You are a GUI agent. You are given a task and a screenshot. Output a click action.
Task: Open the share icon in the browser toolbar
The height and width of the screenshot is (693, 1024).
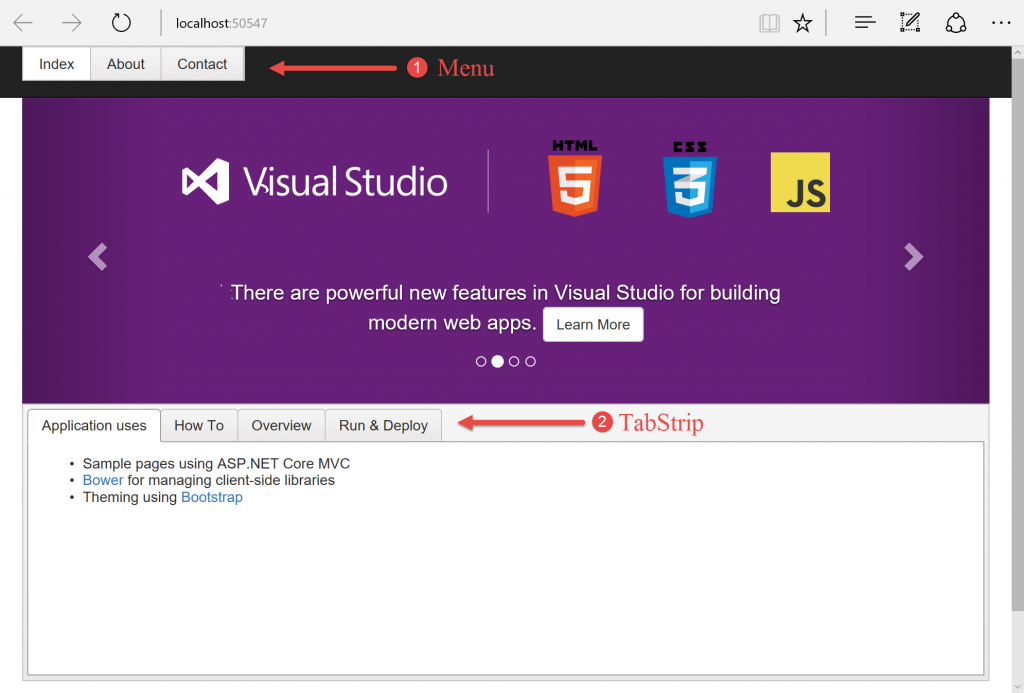(x=955, y=23)
